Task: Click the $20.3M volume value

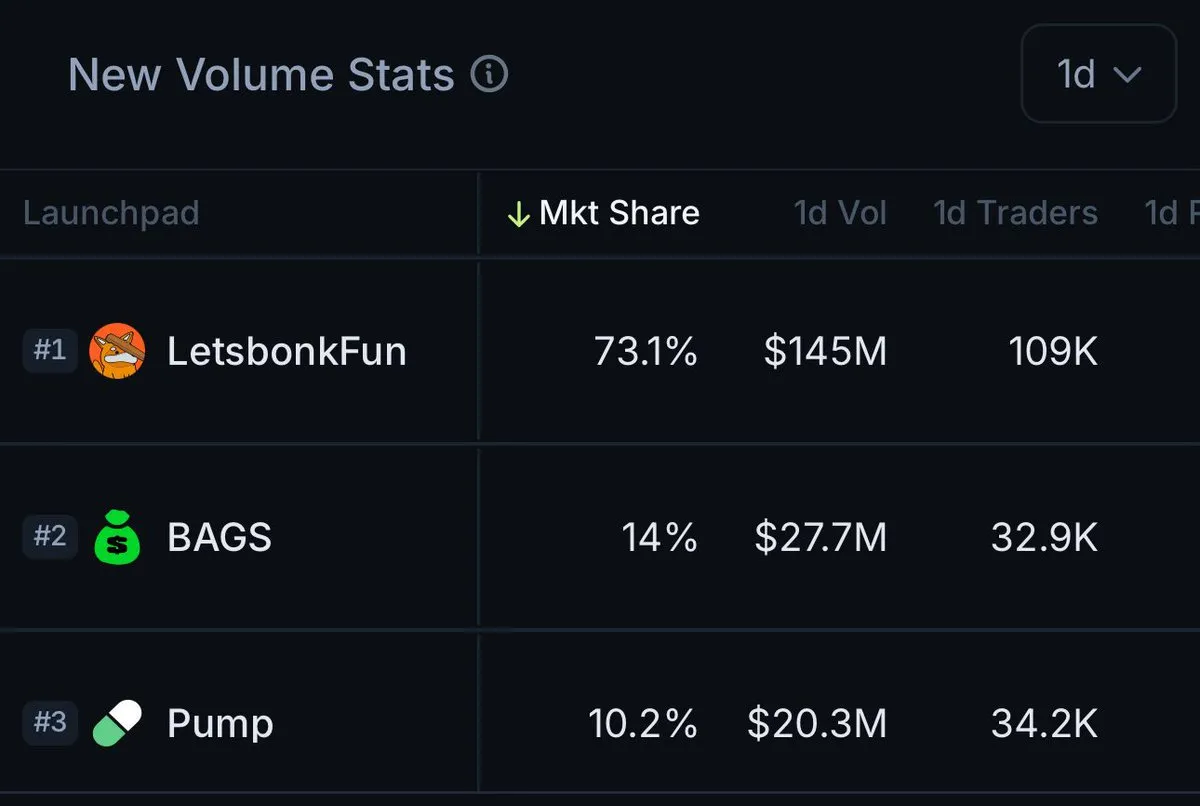Action: pos(817,723)
